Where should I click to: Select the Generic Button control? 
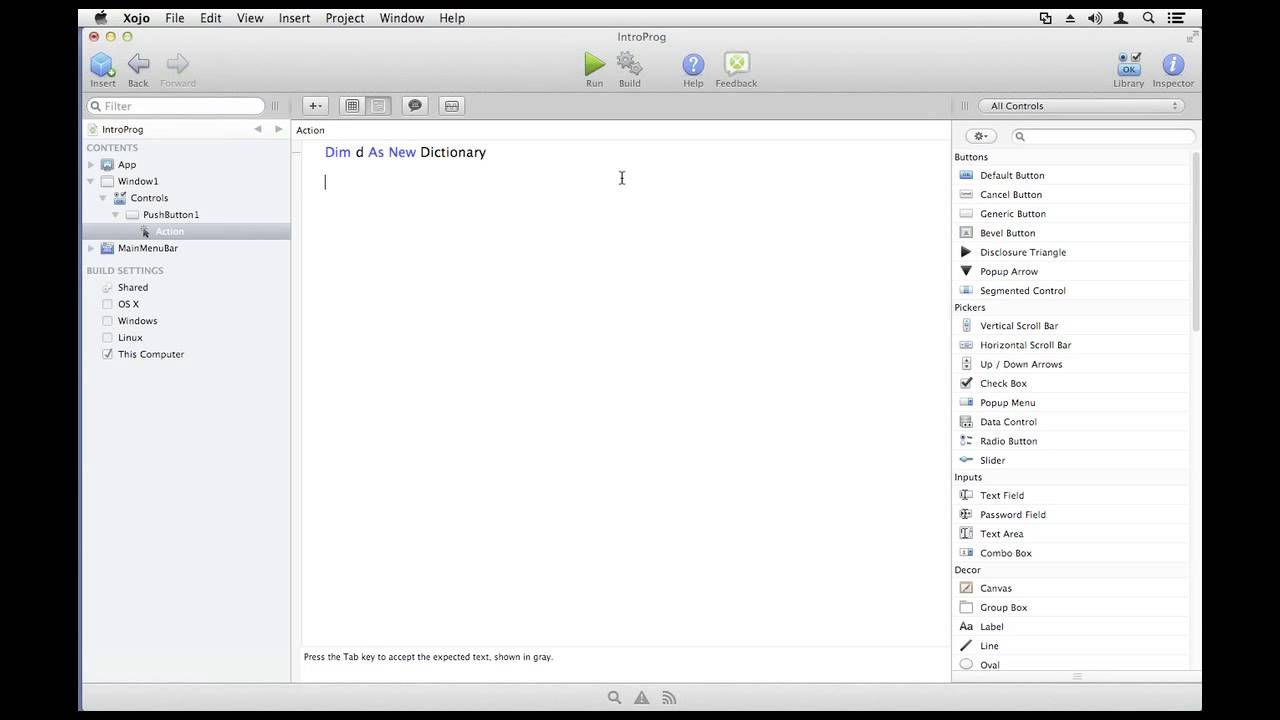click(1012, 214)
